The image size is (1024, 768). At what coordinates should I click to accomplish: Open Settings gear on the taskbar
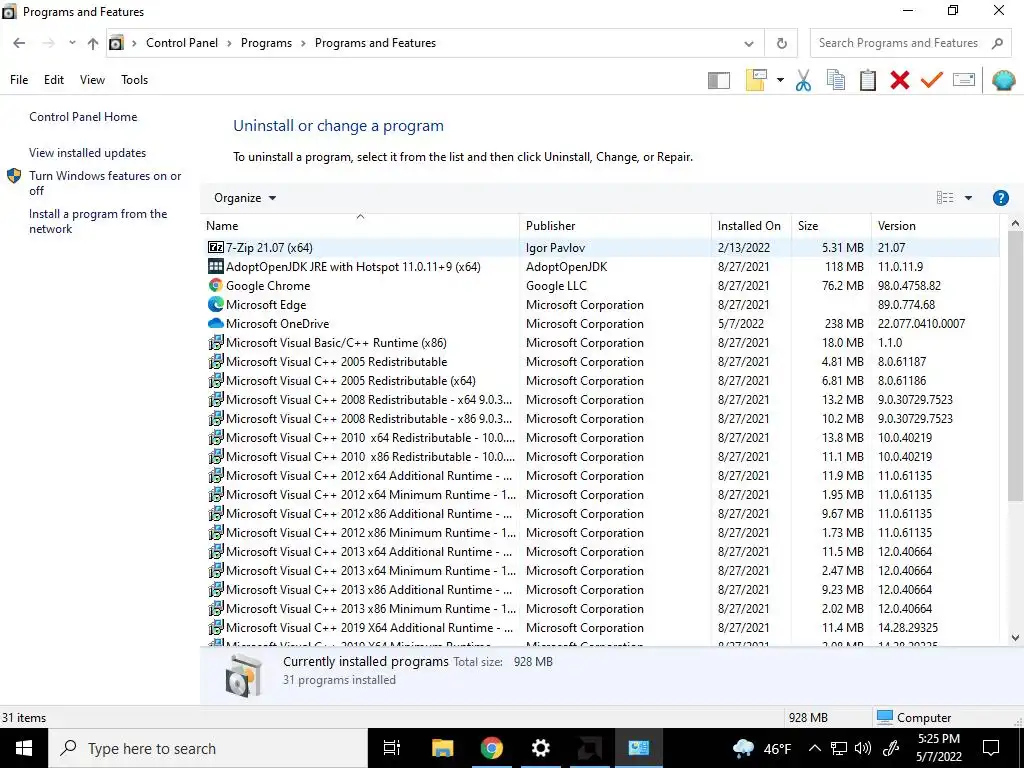click(541, 748)
